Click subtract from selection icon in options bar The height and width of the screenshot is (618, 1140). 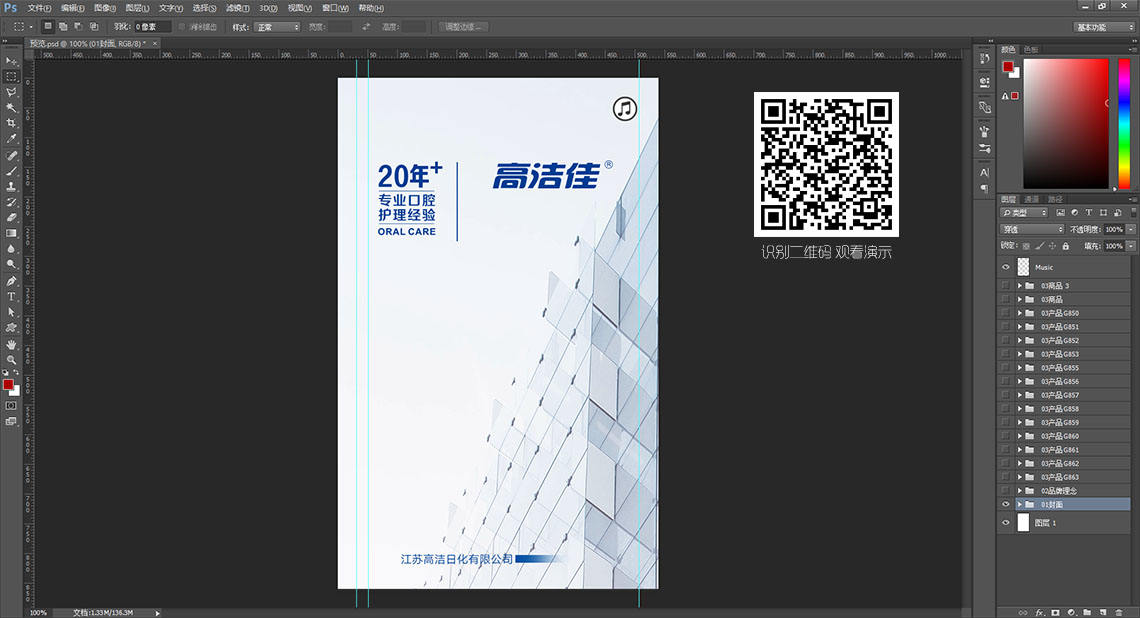click(x=79, y=27)
